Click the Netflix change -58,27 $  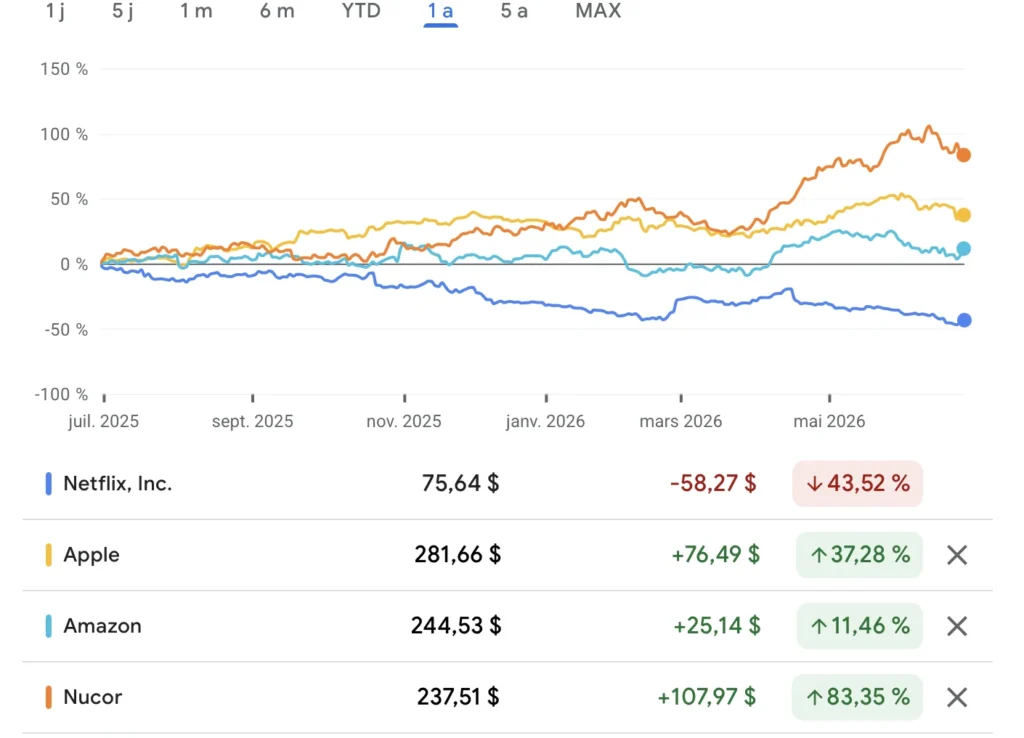713,484
